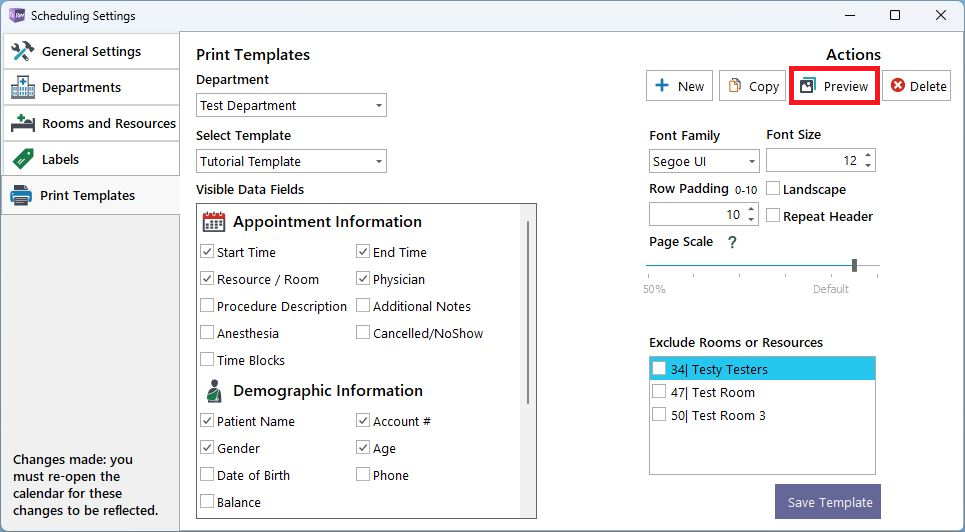Click the plus icon to create New template

tap(662, 86)
